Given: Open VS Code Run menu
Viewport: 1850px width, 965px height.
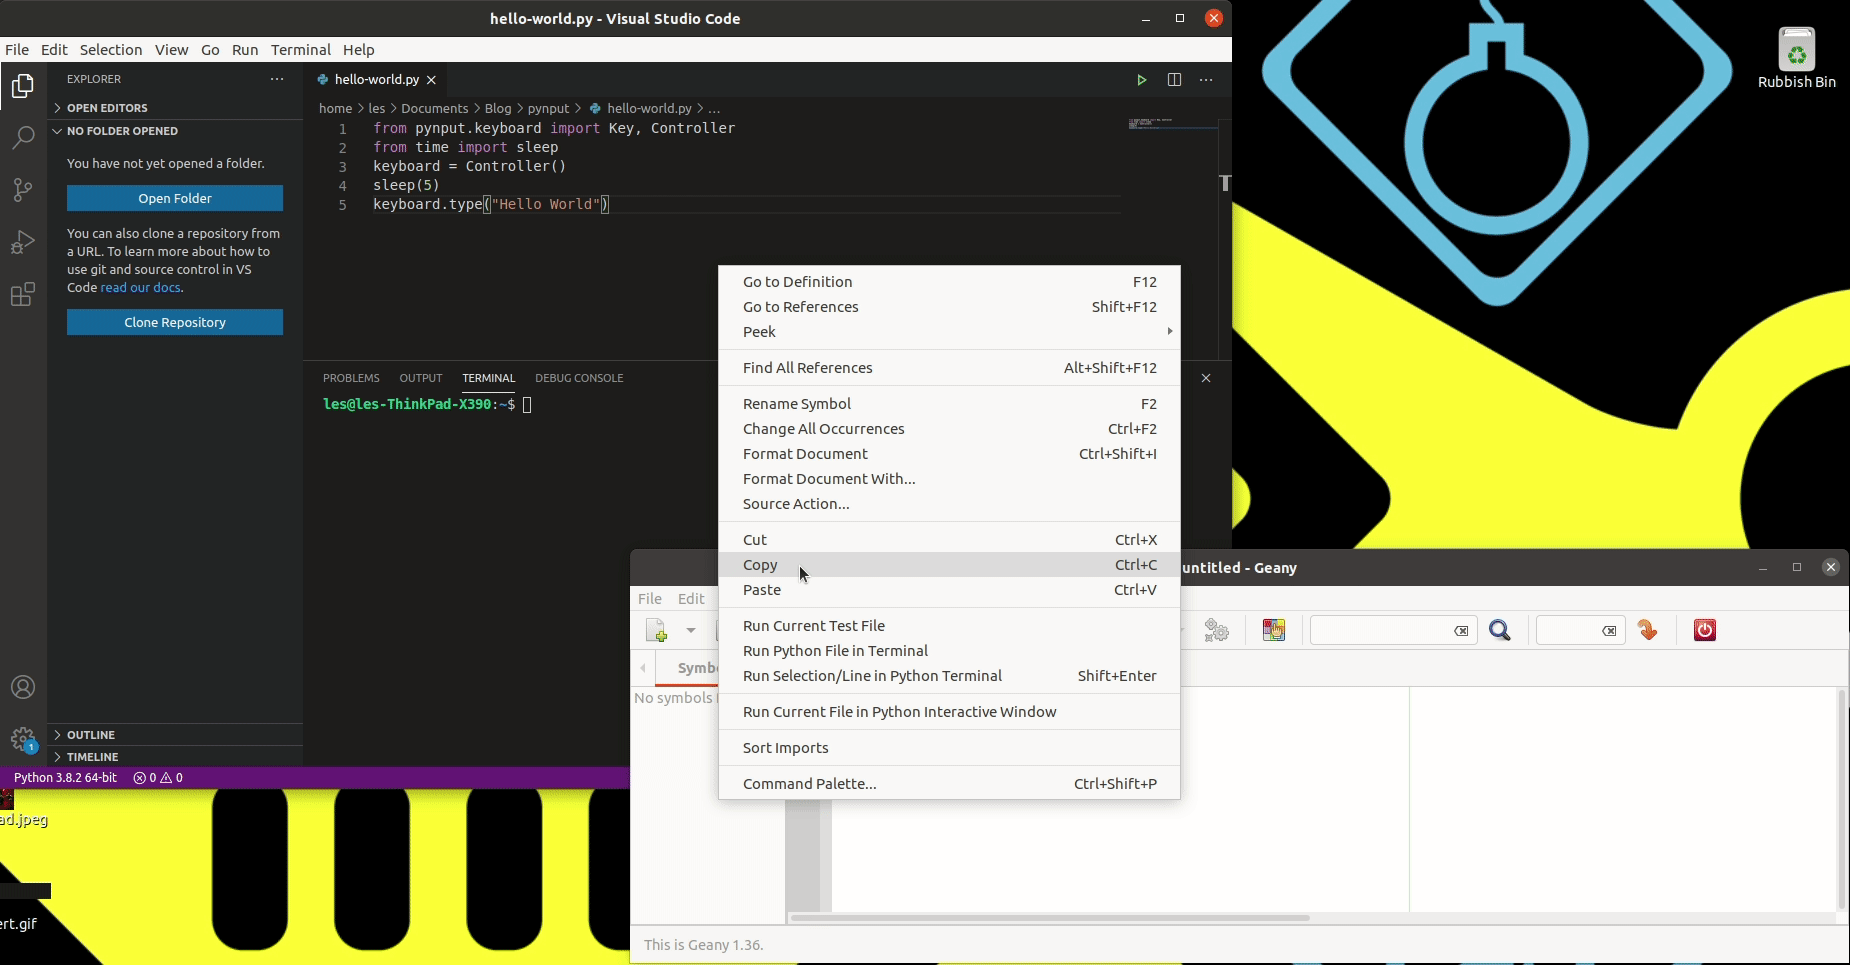Looking at the screenshot, I should tap(245, 50).
